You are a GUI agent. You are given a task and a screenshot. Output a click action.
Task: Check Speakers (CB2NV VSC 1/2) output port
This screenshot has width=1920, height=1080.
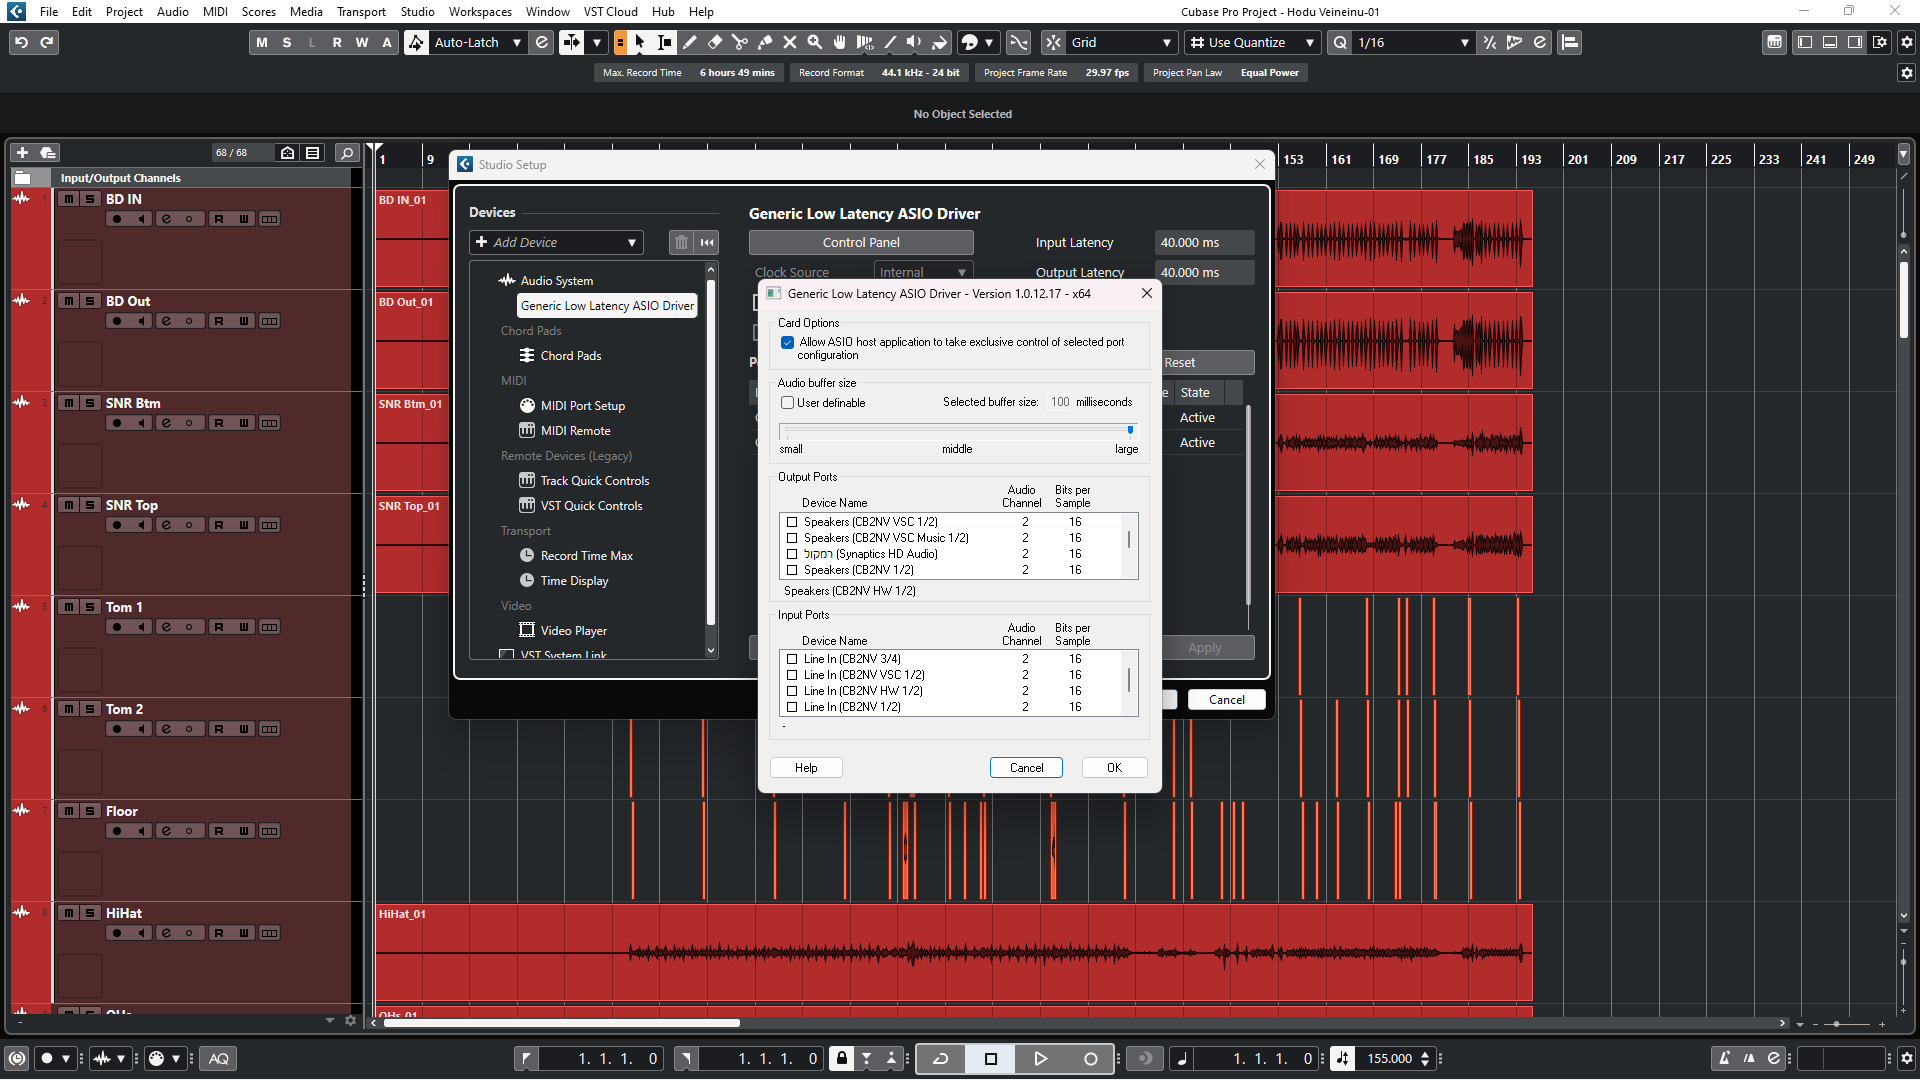(793, 522)
